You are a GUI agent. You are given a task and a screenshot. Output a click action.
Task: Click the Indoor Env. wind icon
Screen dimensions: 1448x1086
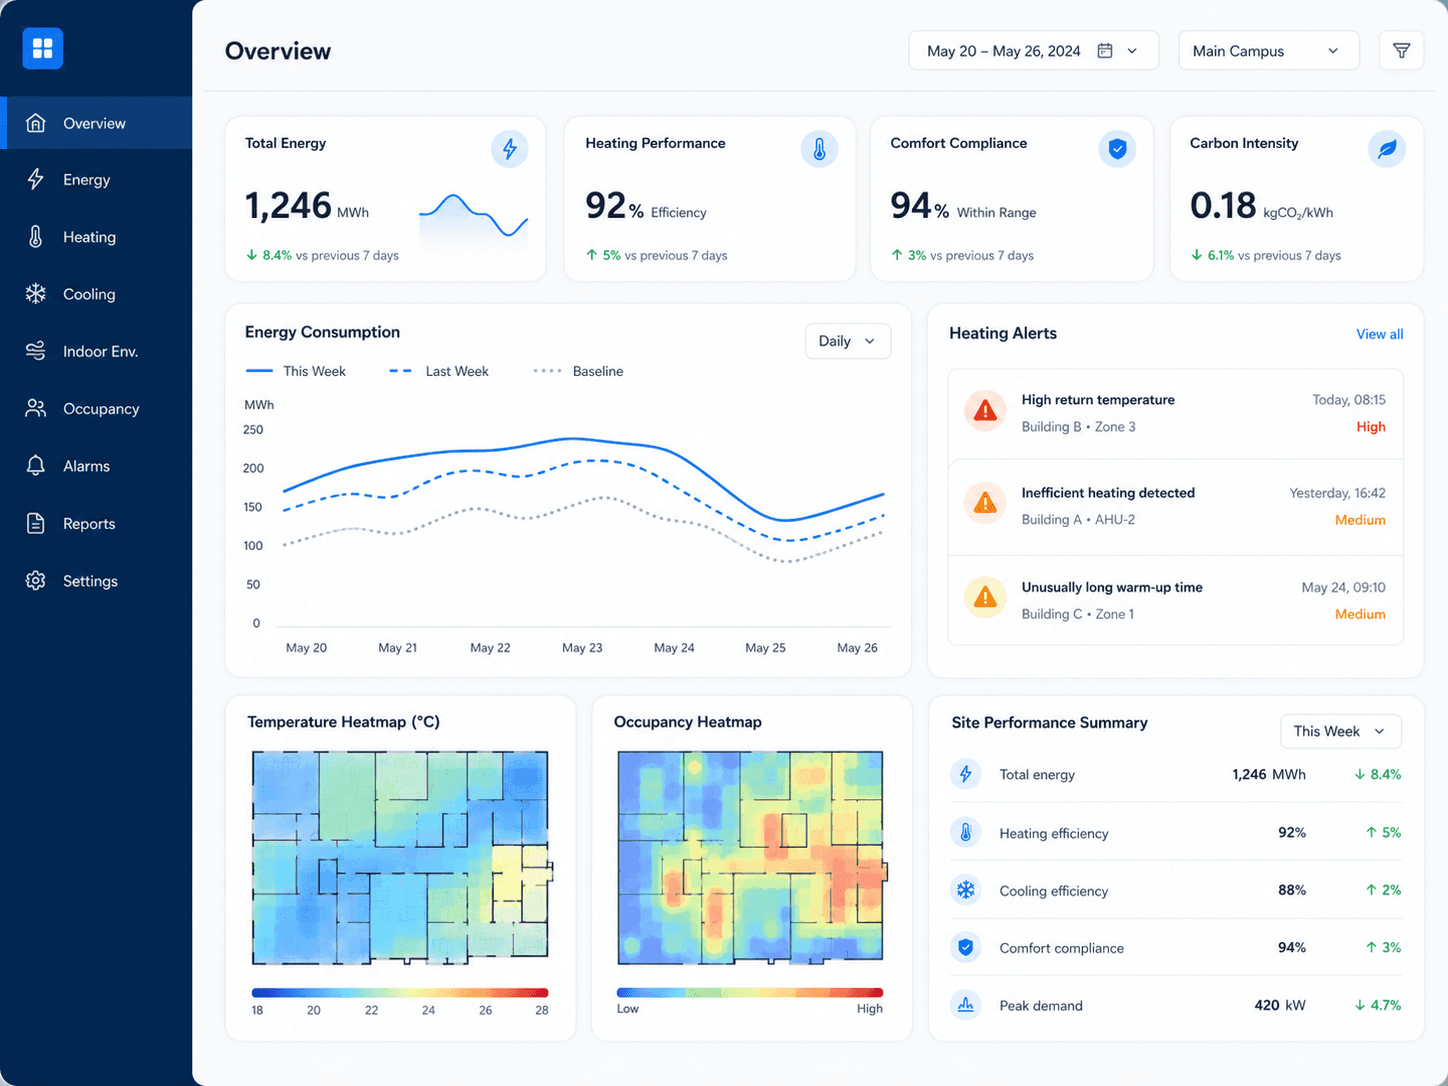click(36, 351)
